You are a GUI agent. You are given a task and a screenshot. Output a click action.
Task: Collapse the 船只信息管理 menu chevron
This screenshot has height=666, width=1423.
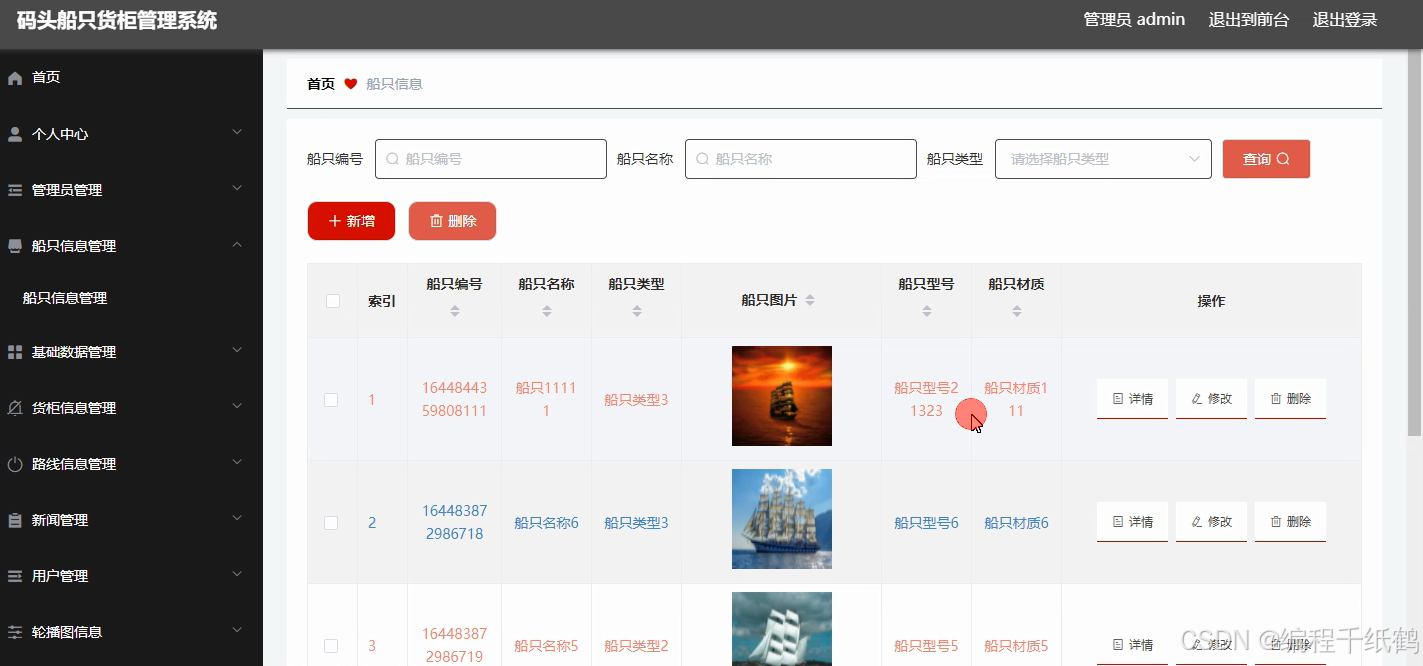tap(237, 244)
